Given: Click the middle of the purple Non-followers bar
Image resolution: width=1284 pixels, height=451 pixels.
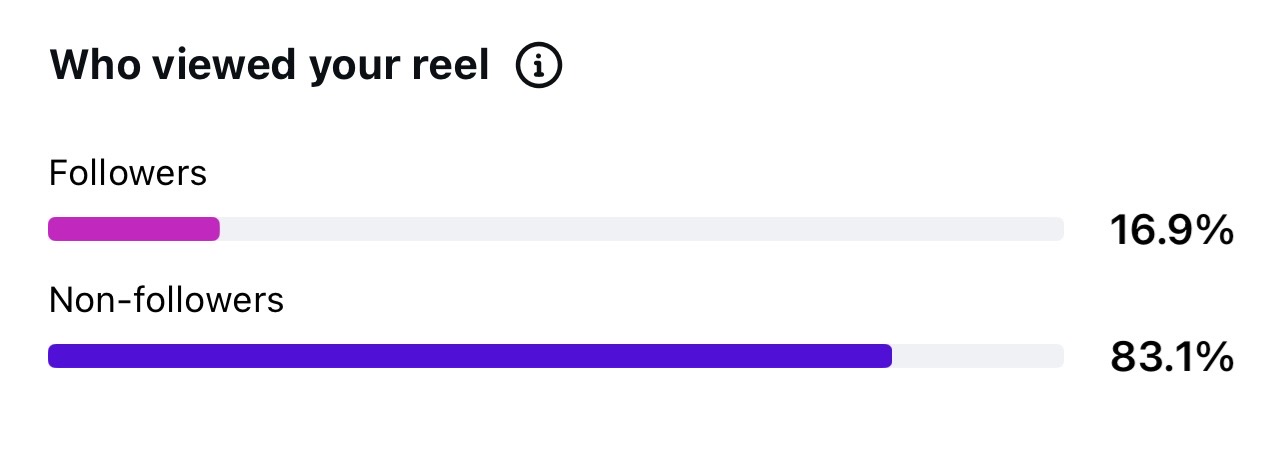Looking at the screenshot, I should [x=470, y=356].
